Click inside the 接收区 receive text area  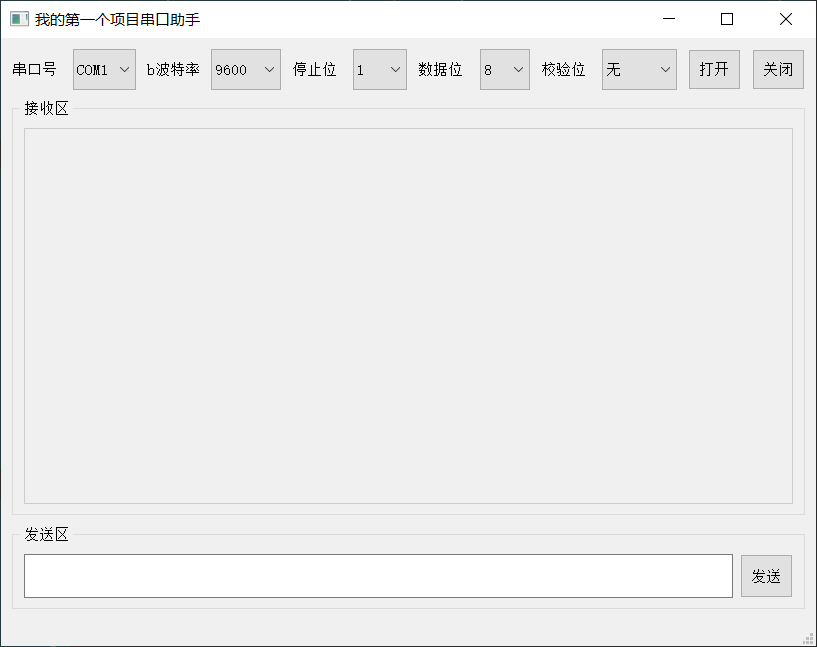pos(408,316)
